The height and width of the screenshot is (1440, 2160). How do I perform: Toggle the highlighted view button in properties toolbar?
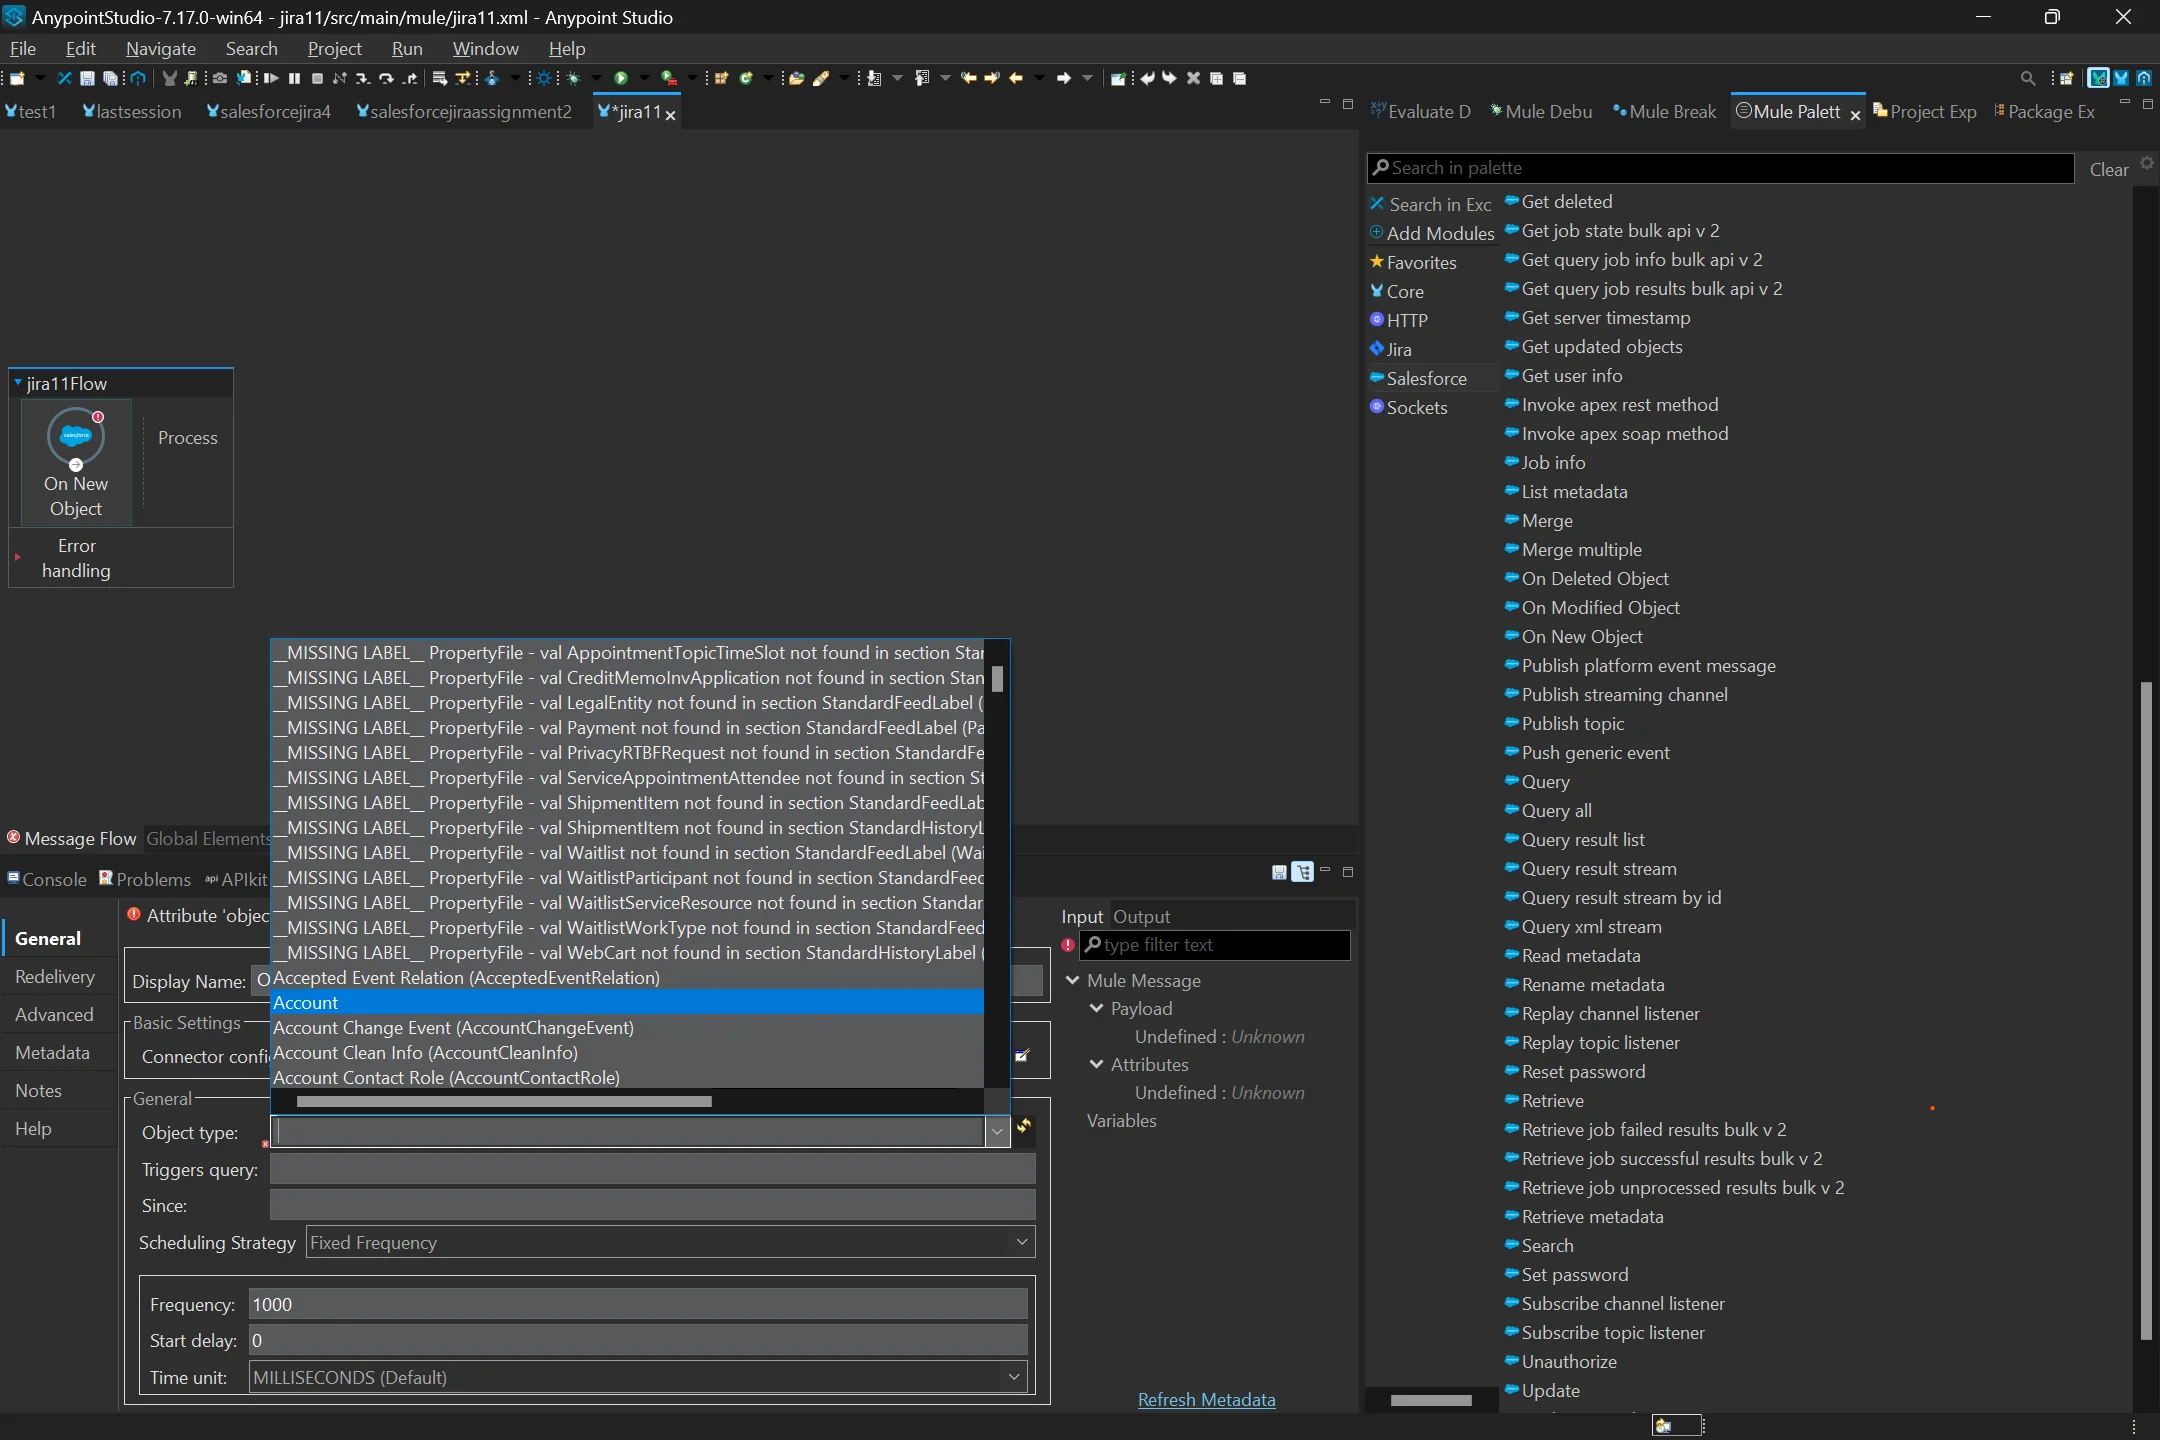click(x=1302, y=872)
